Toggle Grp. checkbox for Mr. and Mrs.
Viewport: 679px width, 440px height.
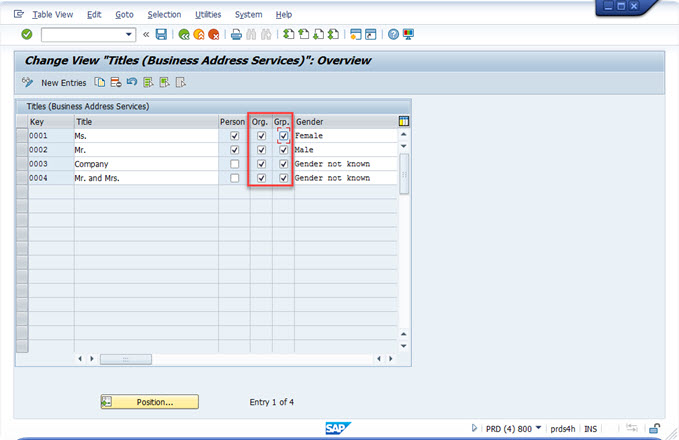coord(283,178)
